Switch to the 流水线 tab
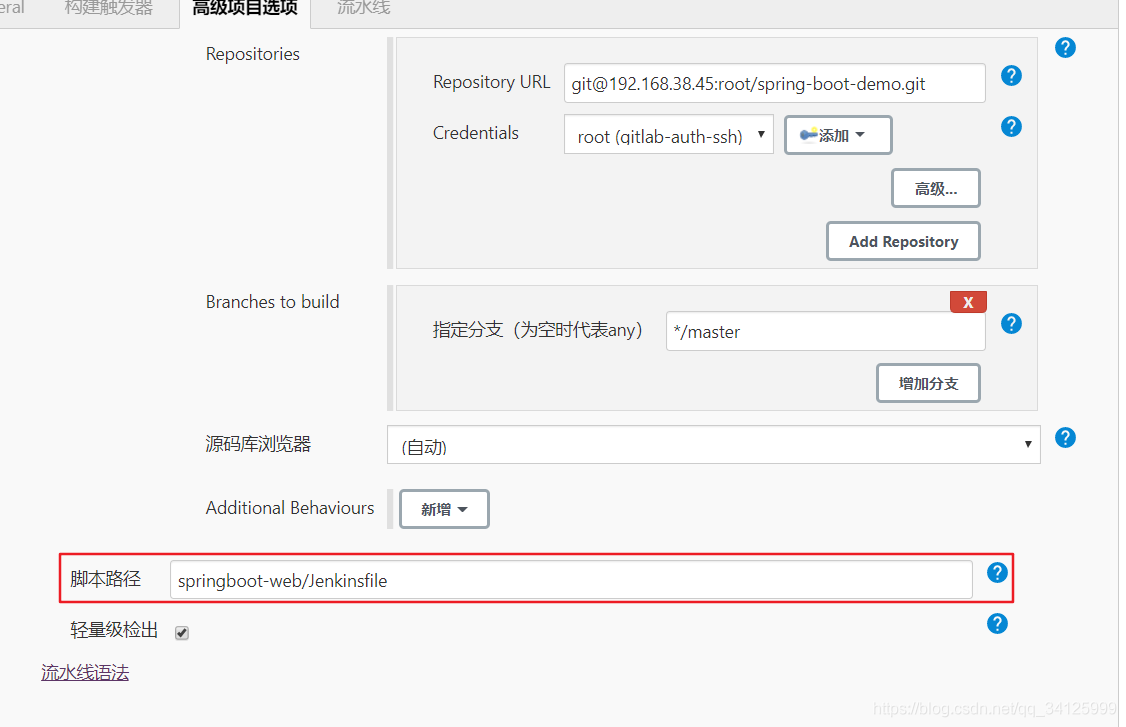 point(363,9)
